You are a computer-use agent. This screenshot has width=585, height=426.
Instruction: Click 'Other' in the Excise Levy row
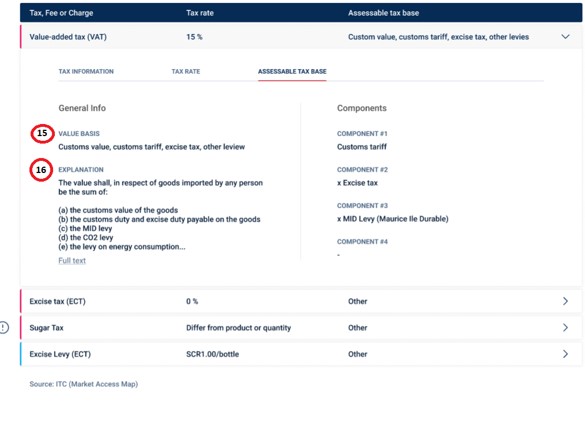click(x=357, y=354)
